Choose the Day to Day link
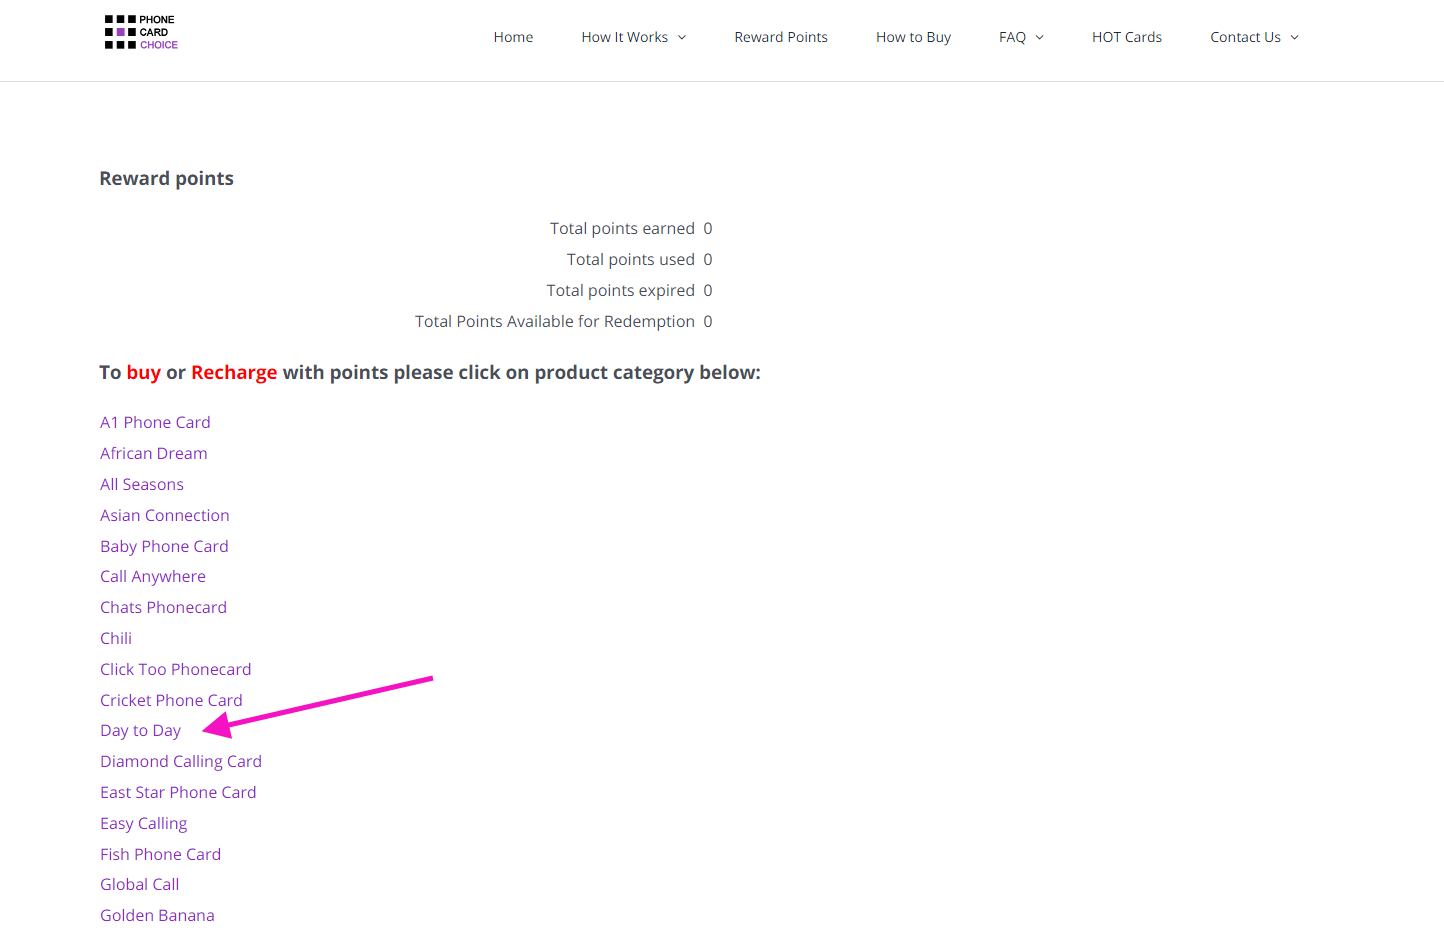The width and height of the screenshot is (1444, 932). click(140, 730)
